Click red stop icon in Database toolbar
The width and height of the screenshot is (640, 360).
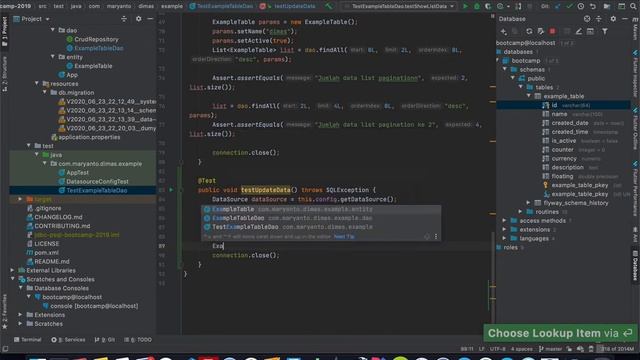click(552, 31)
